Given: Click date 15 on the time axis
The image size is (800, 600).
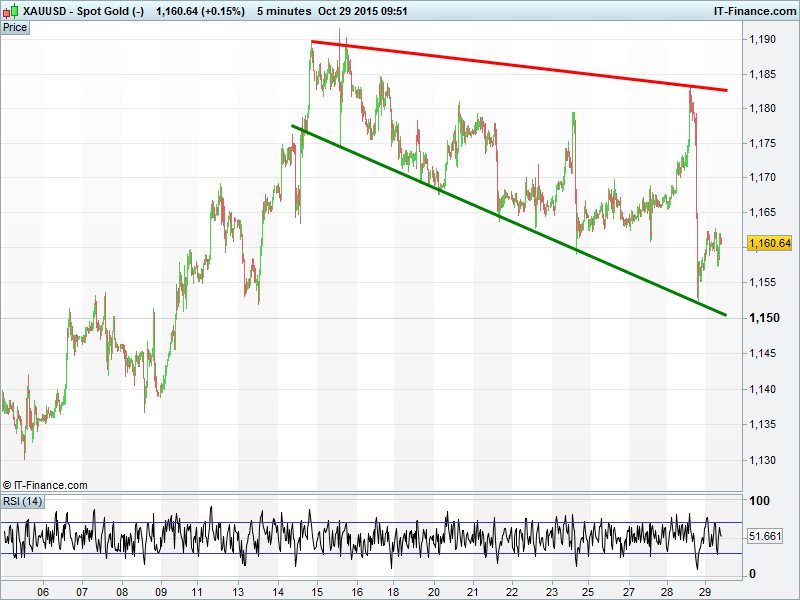Looking at the screenshot, I should pos(315,591).
